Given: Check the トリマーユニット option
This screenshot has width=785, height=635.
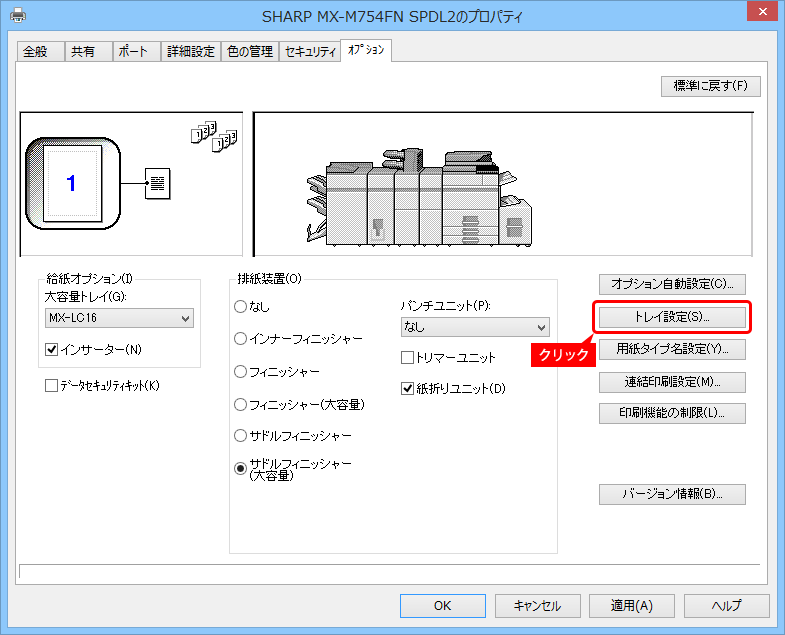Looking at the screenshot, I should coord(408,357).
